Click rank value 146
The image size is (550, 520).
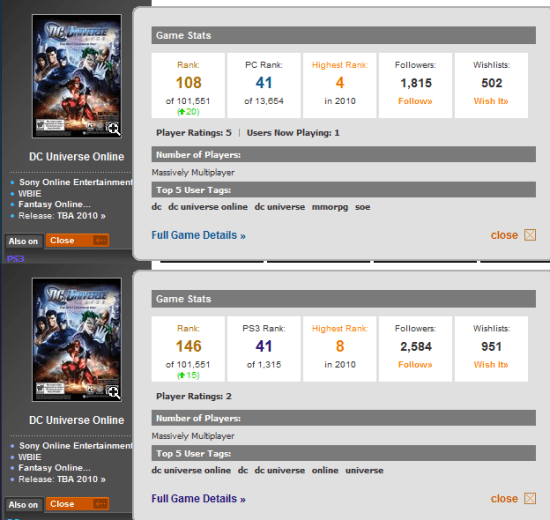click(188, 346)
